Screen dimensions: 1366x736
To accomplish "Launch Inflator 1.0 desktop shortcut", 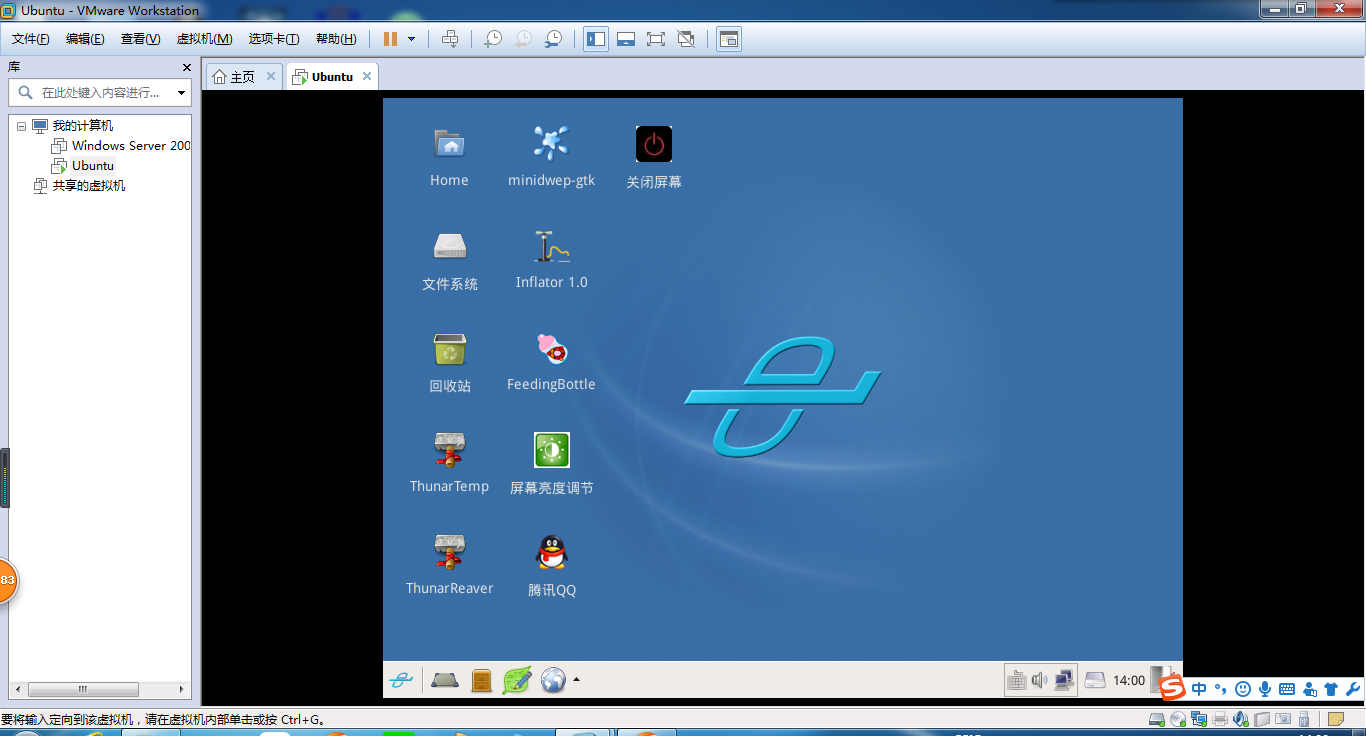I will [x=551, y=247].
